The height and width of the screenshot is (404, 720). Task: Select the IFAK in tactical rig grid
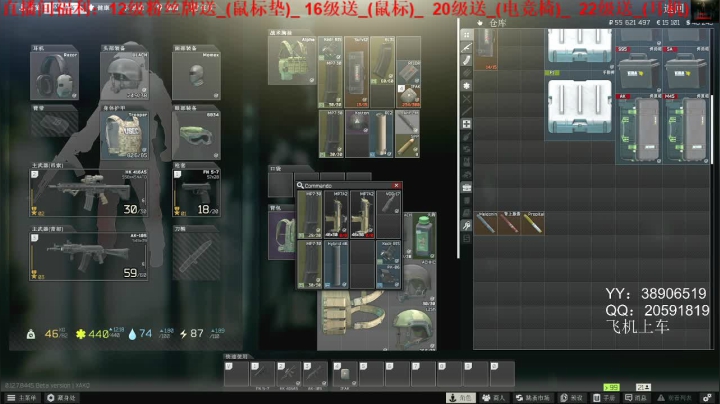408,96
